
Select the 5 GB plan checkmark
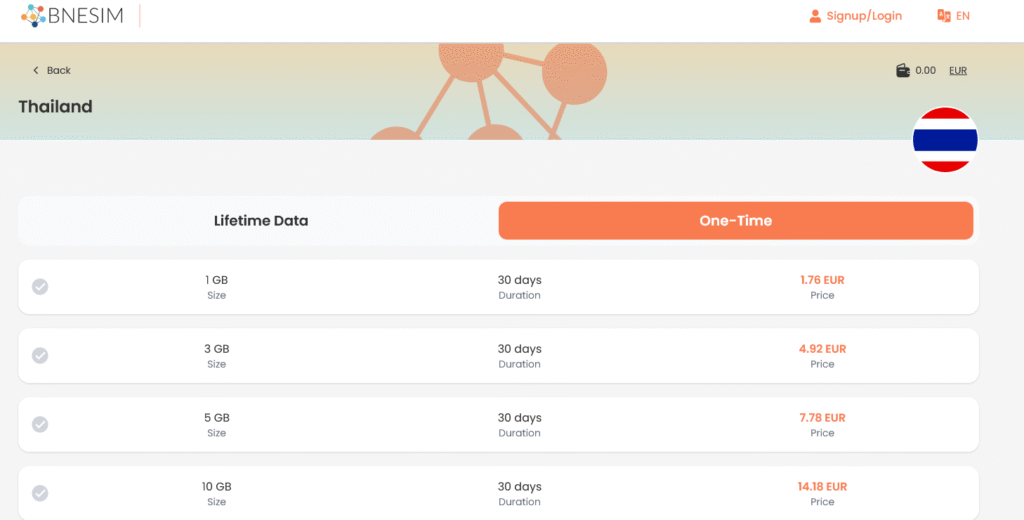click(40, 425)
